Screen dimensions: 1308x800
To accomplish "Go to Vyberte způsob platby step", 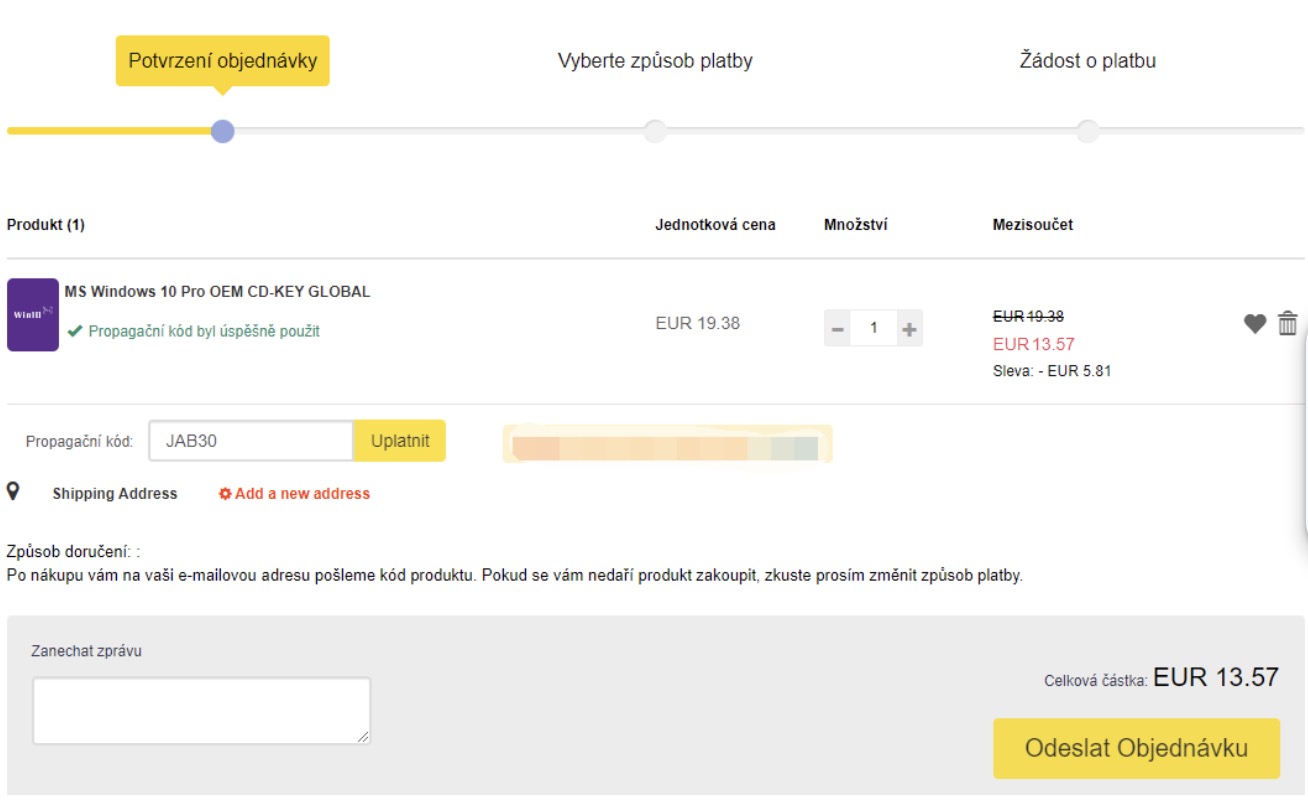I will (x=655, y=61).
